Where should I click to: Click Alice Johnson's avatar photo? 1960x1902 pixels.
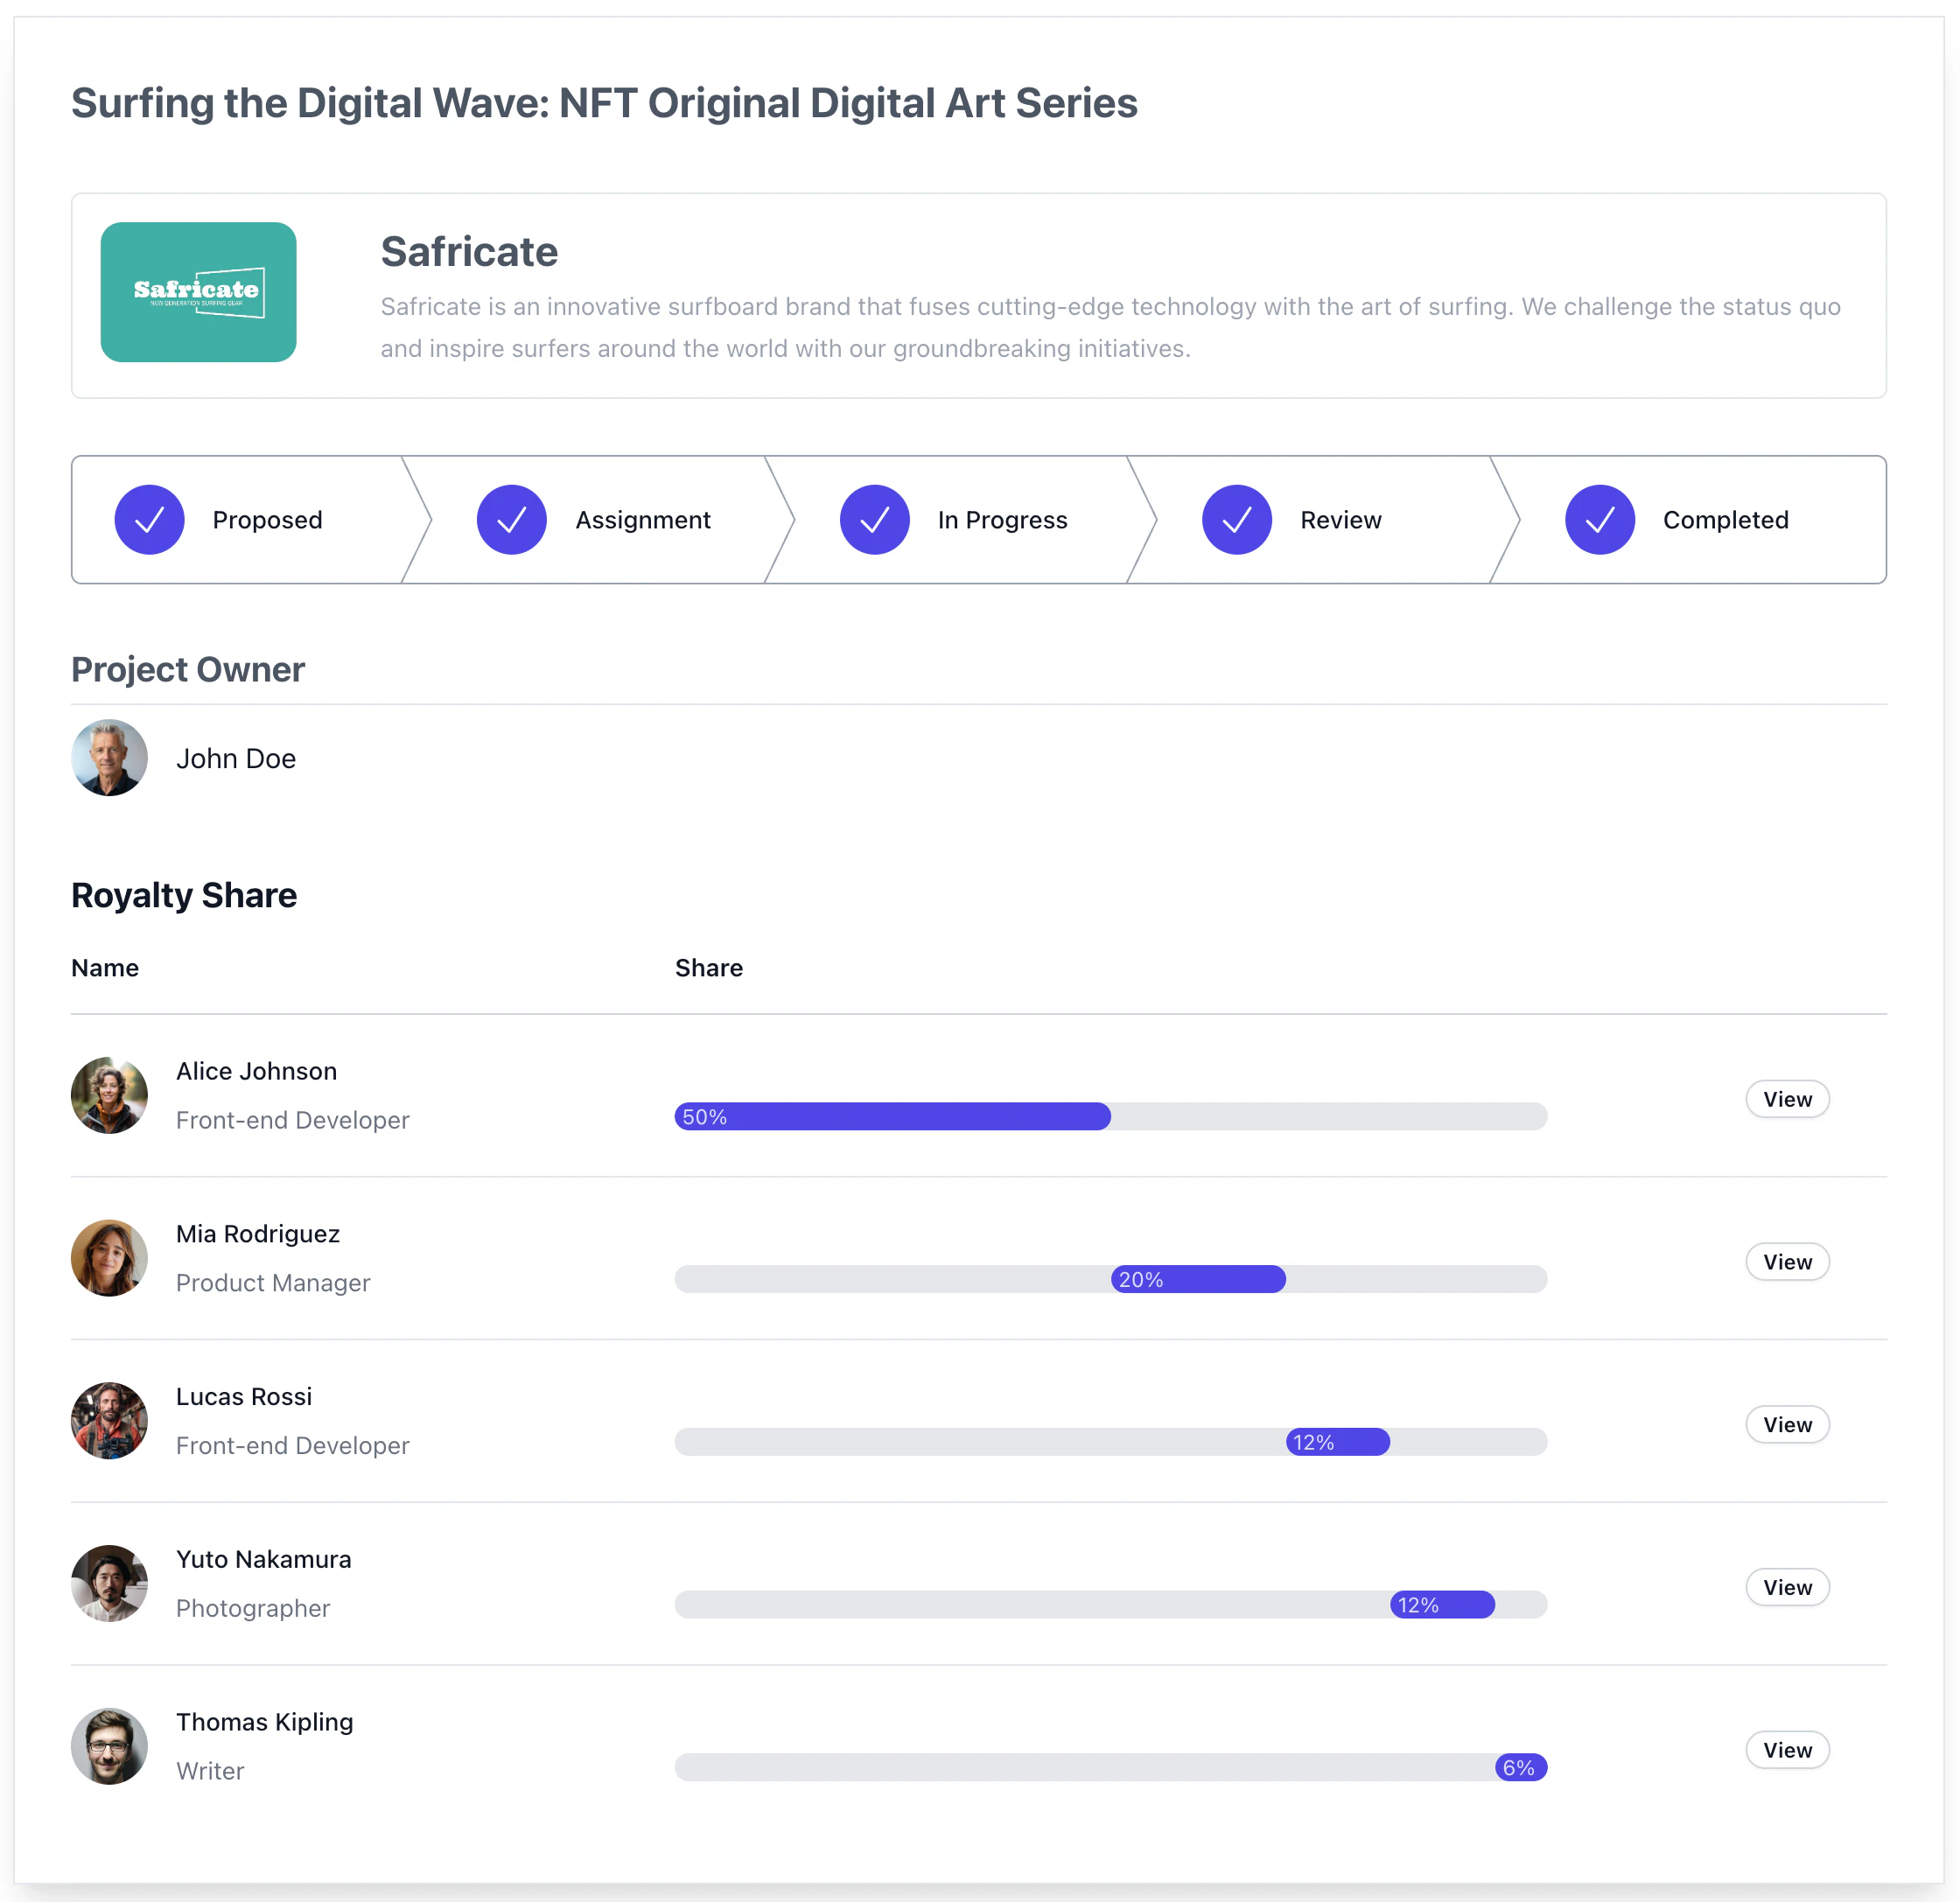(x=109, y=1095)
